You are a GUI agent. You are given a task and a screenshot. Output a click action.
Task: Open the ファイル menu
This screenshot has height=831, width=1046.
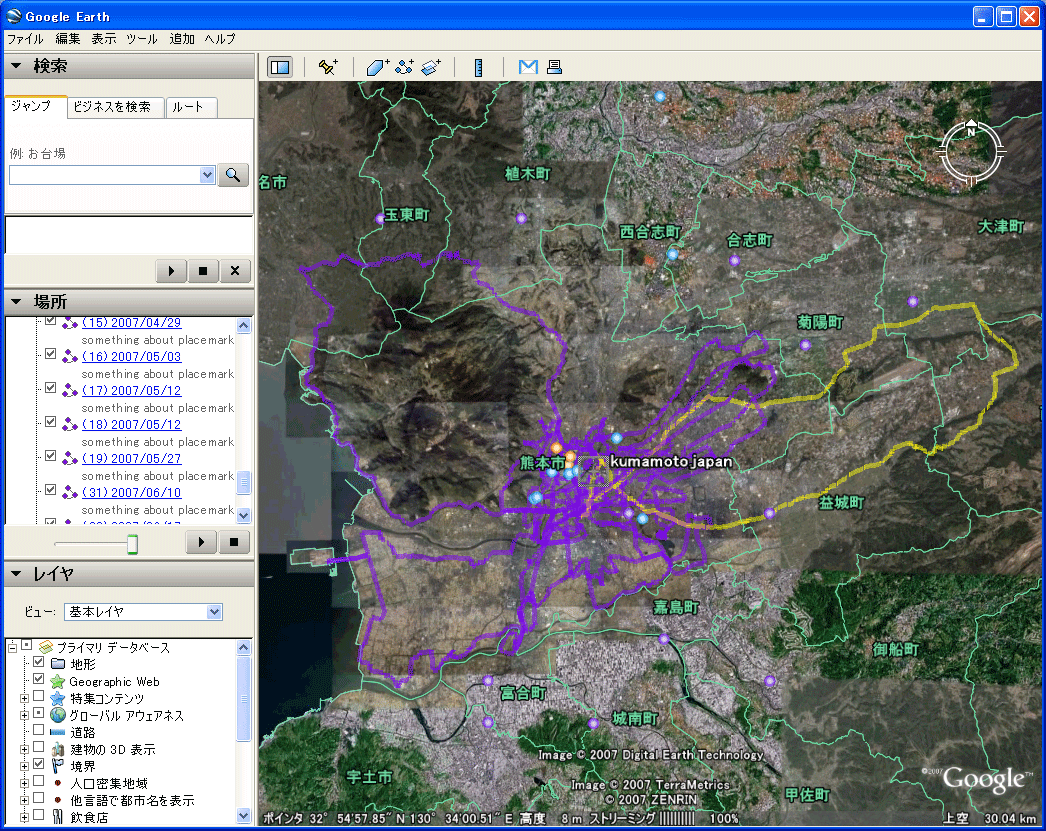[x=25, y=39]
